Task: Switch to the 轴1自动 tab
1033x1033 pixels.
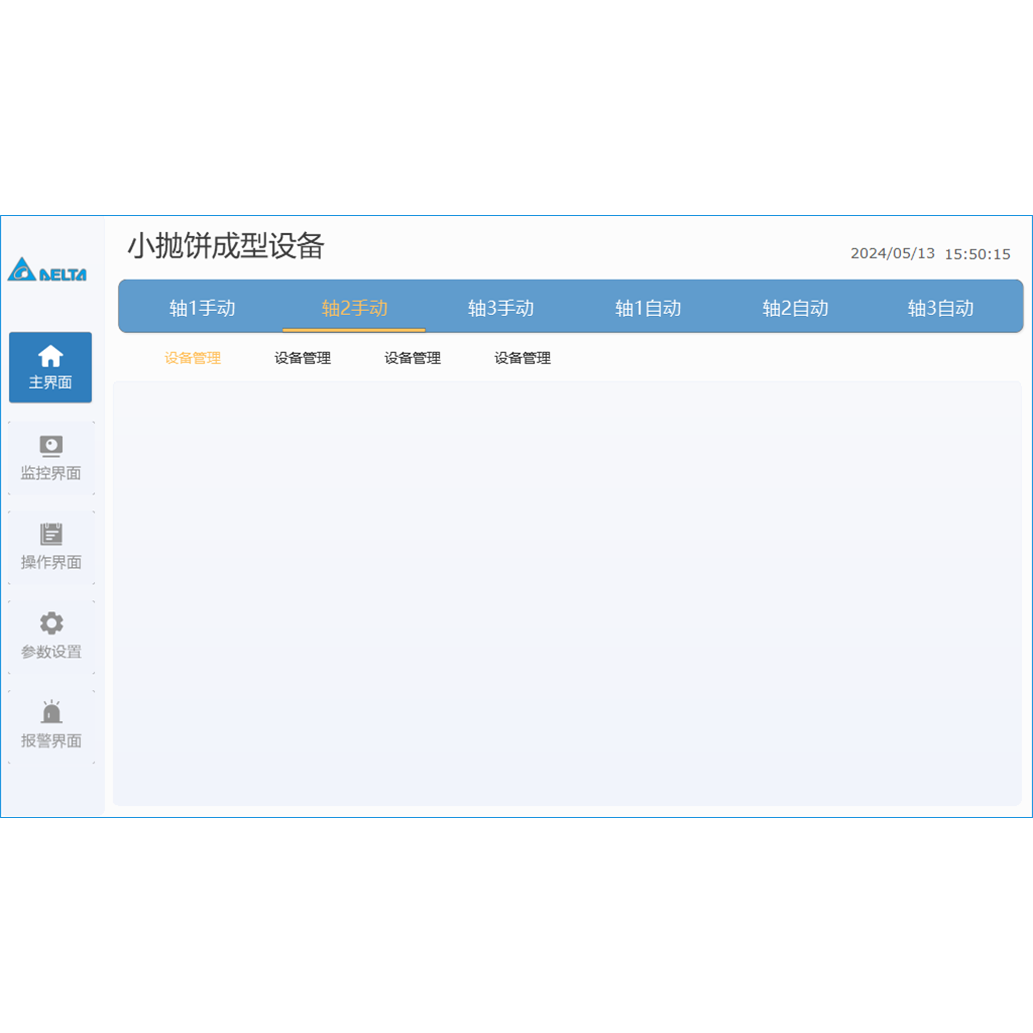Action: click(648, 308)
